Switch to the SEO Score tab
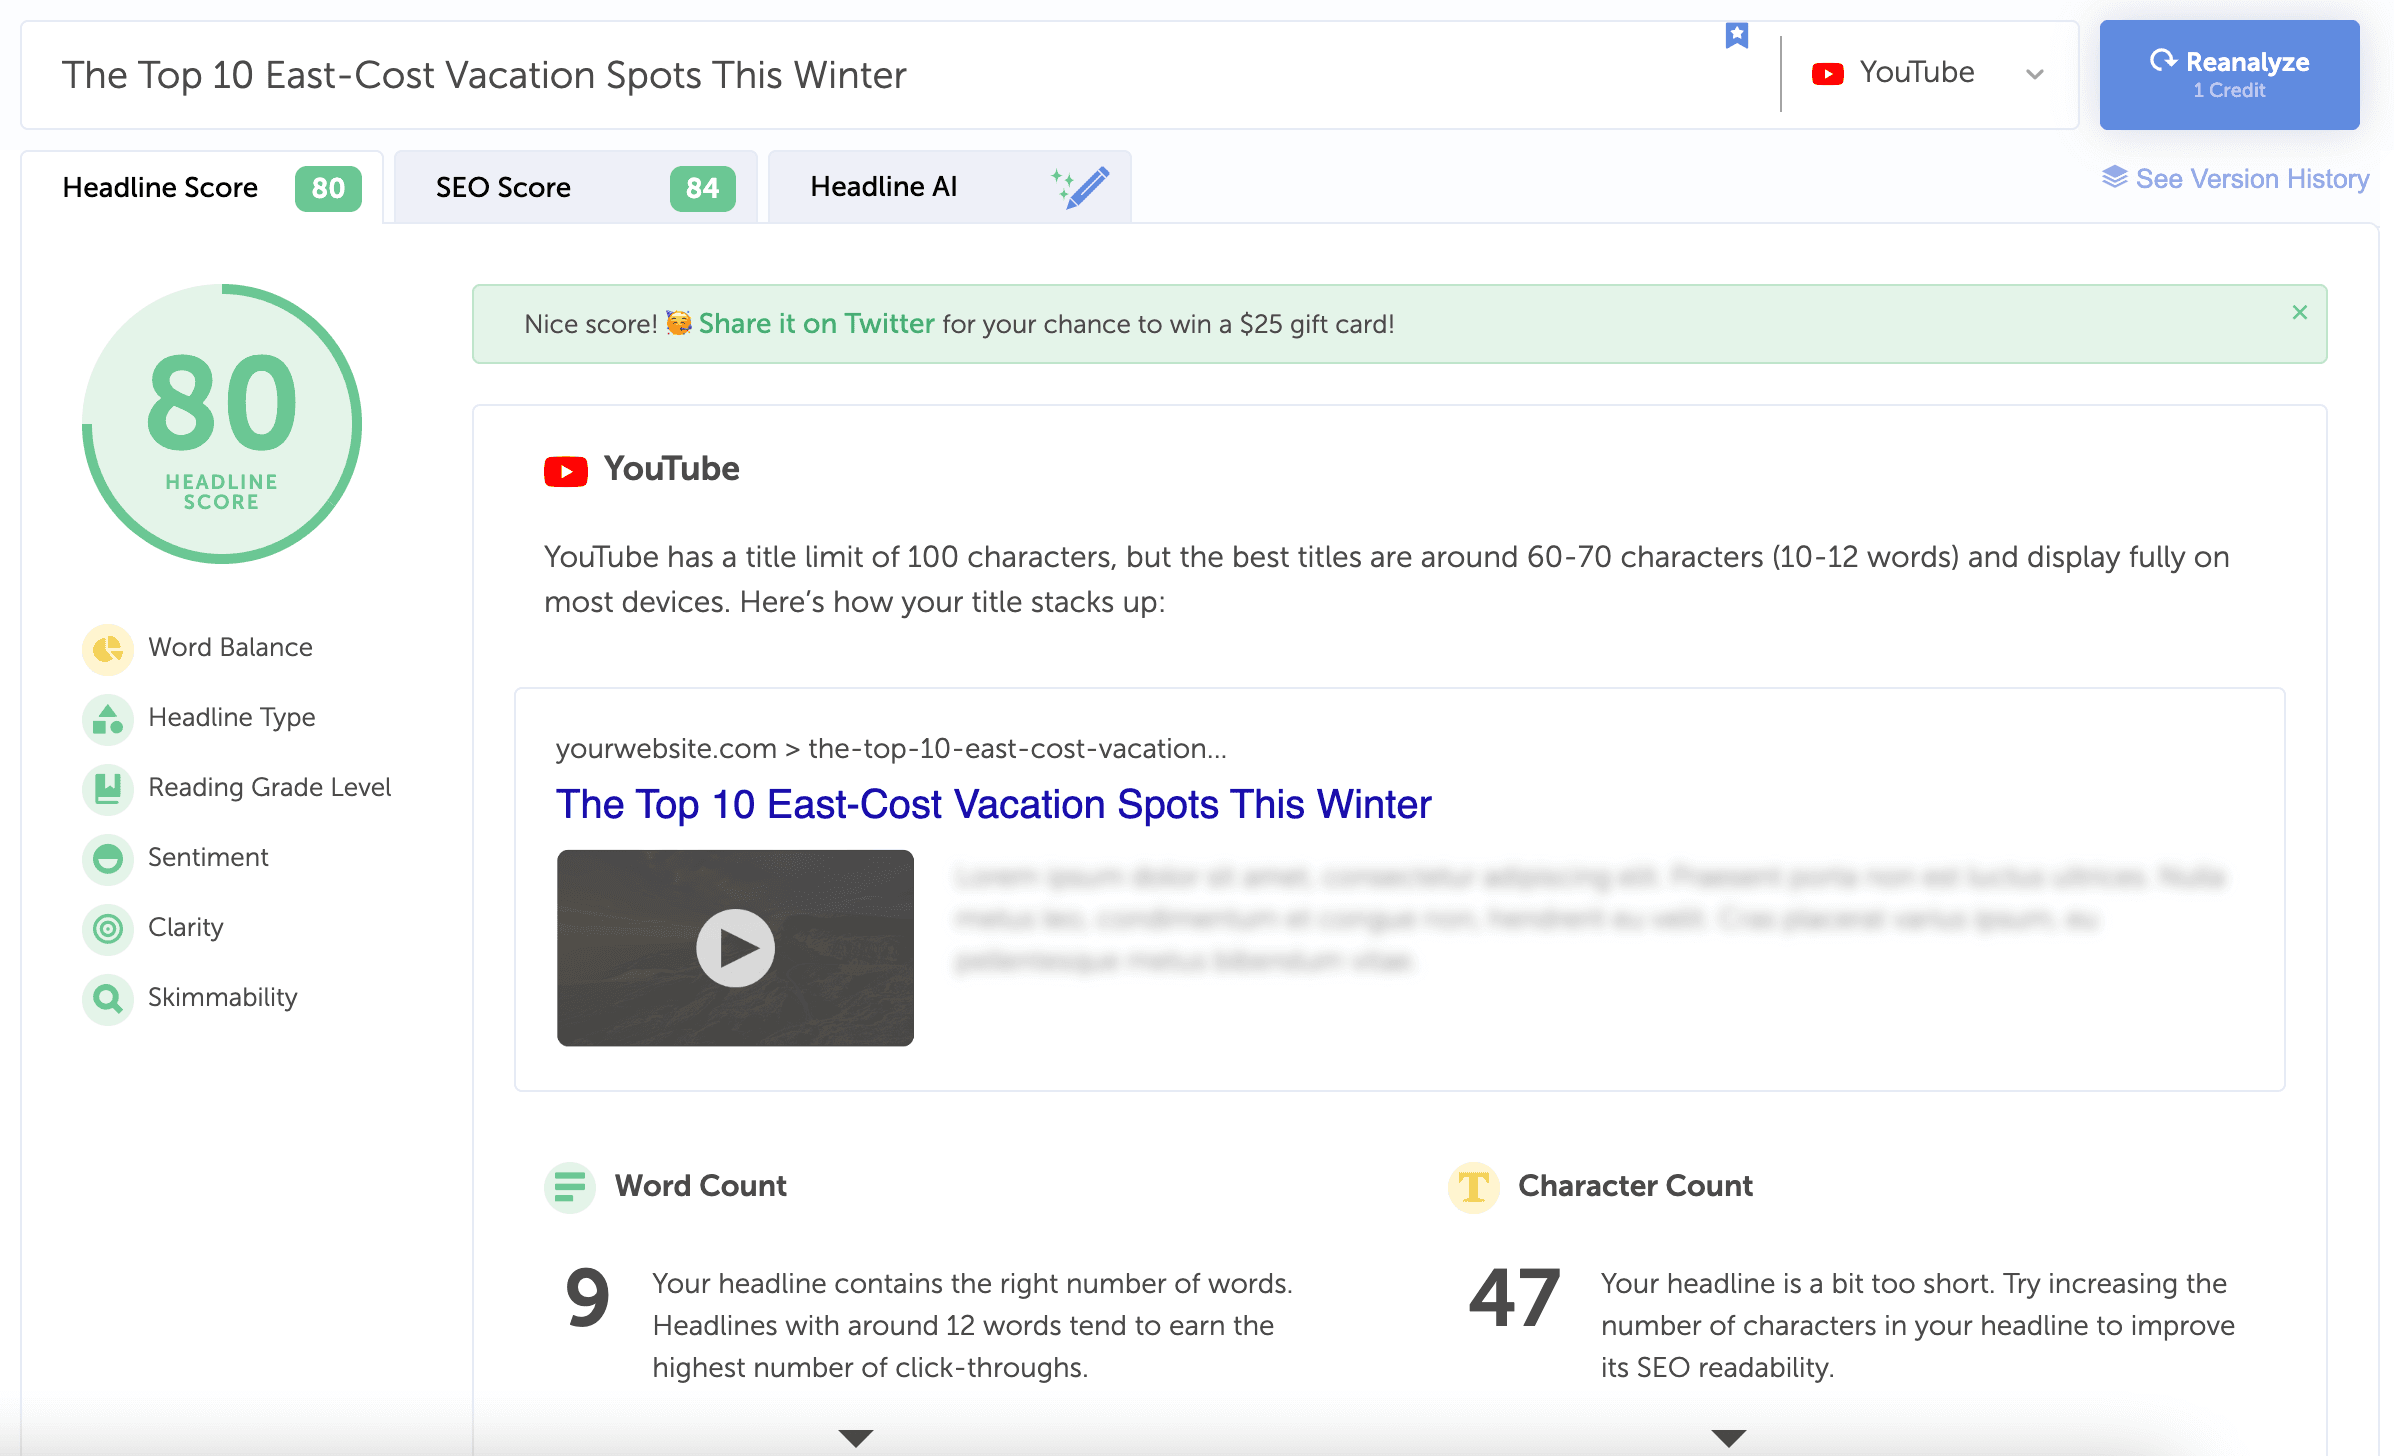 (576, 188)
